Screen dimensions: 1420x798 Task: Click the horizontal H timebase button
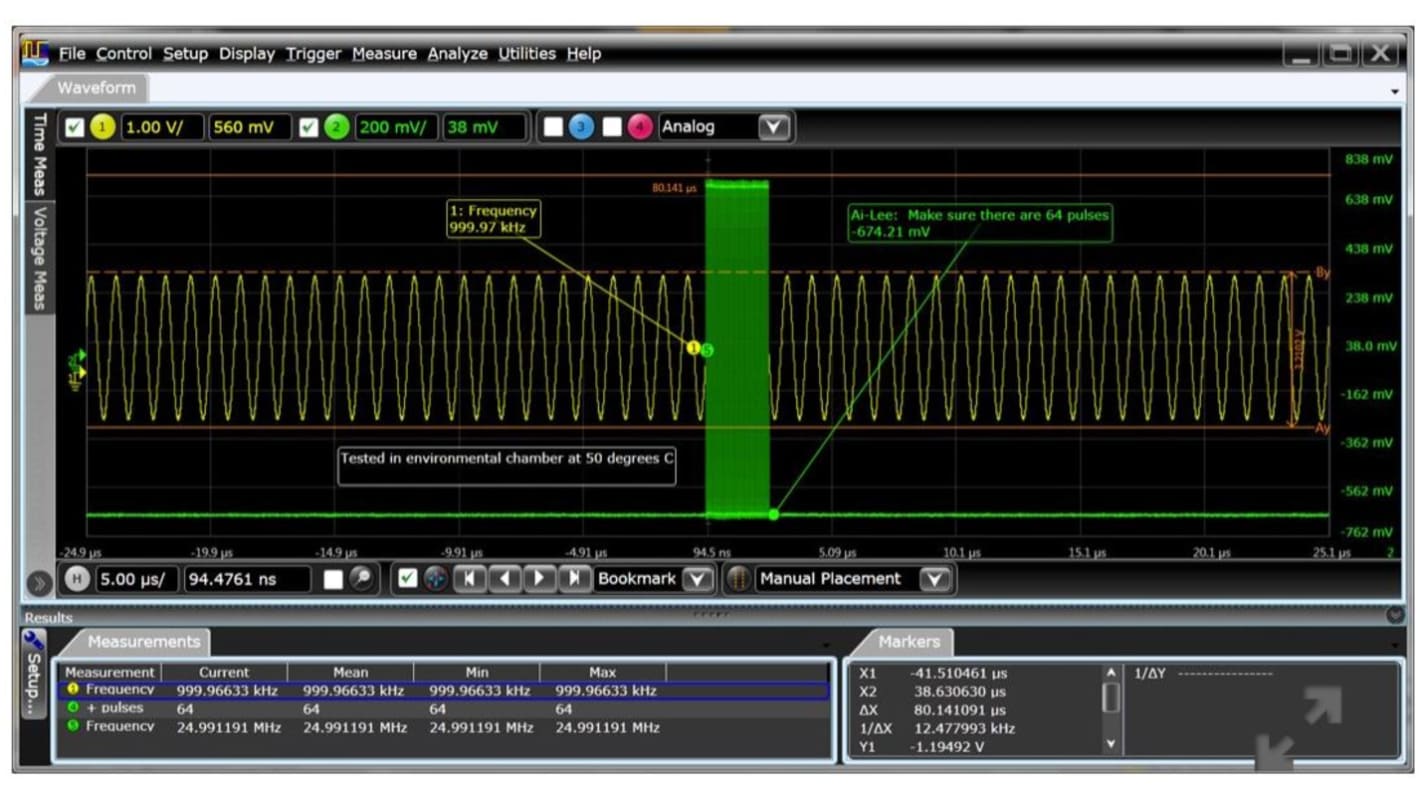point(77,579)
